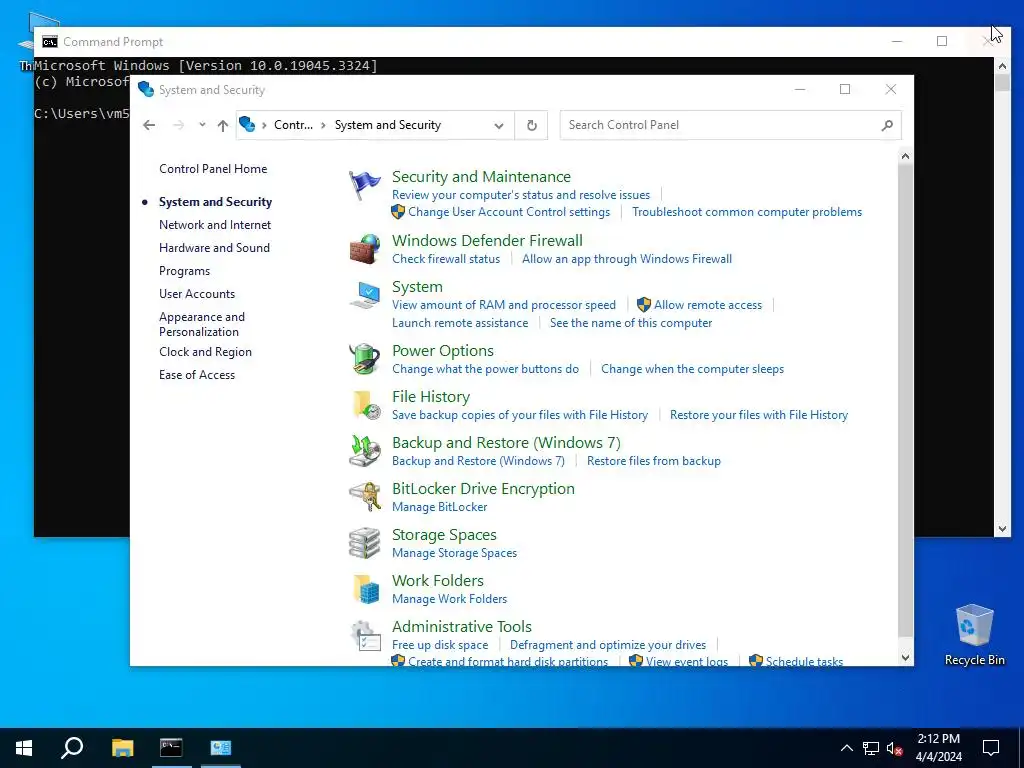The image size is (1024, 768).
Task: Open taskbar search magnifier
Action: 72,747
